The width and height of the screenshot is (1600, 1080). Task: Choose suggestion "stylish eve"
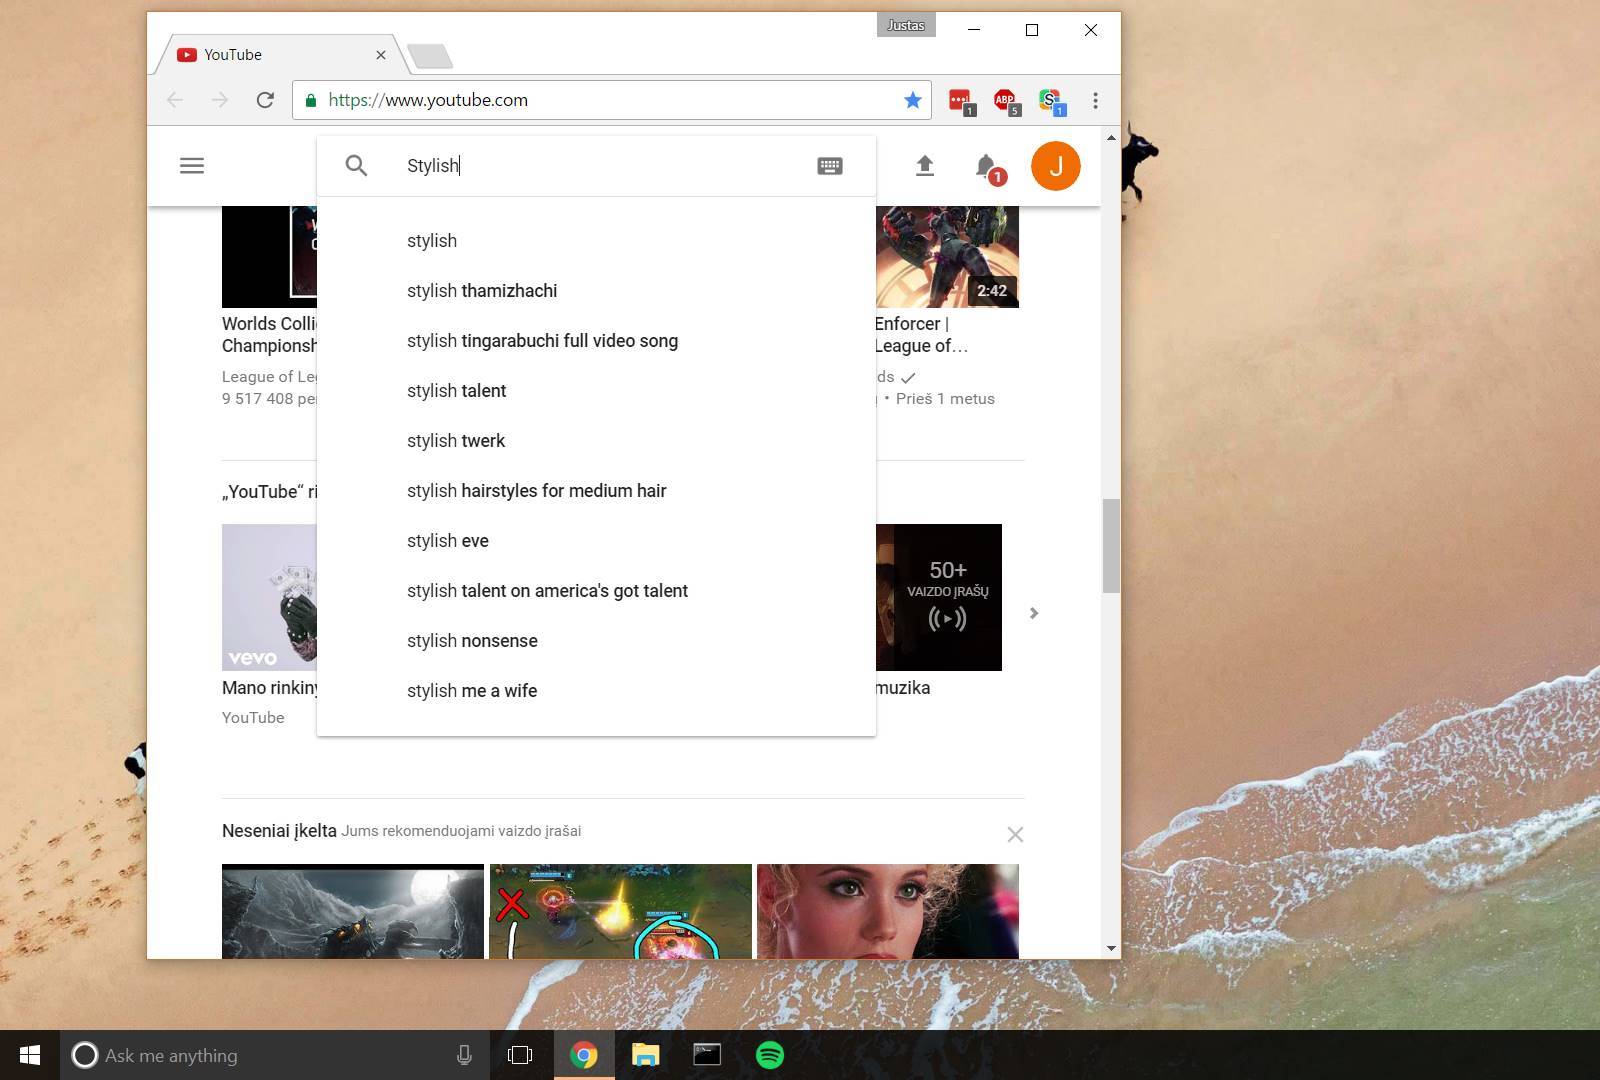(596, 541)
